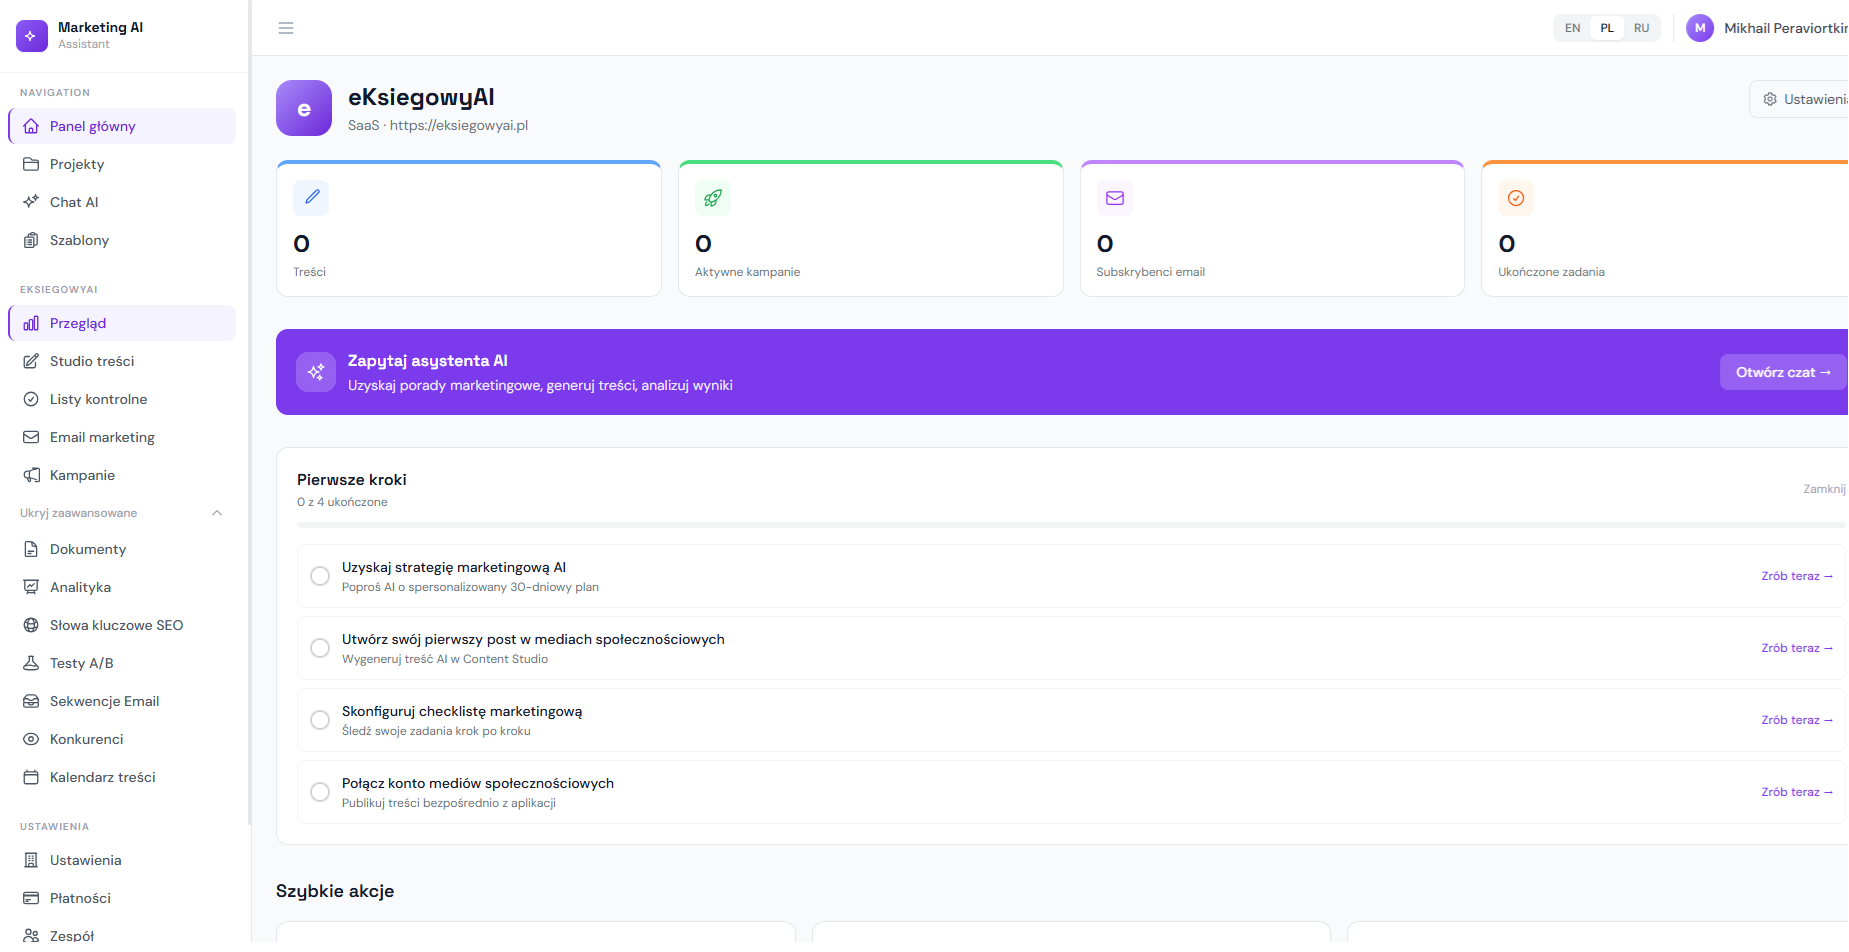Click the Ustawienia building icon in sidebar
Viewport: 1849px width, 952px height.
coord(31,860)
